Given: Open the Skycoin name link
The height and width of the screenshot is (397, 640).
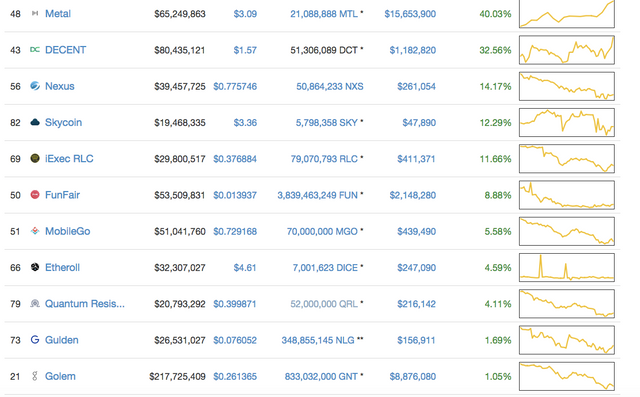Looking at the screenshot, I should pos(63,122).
